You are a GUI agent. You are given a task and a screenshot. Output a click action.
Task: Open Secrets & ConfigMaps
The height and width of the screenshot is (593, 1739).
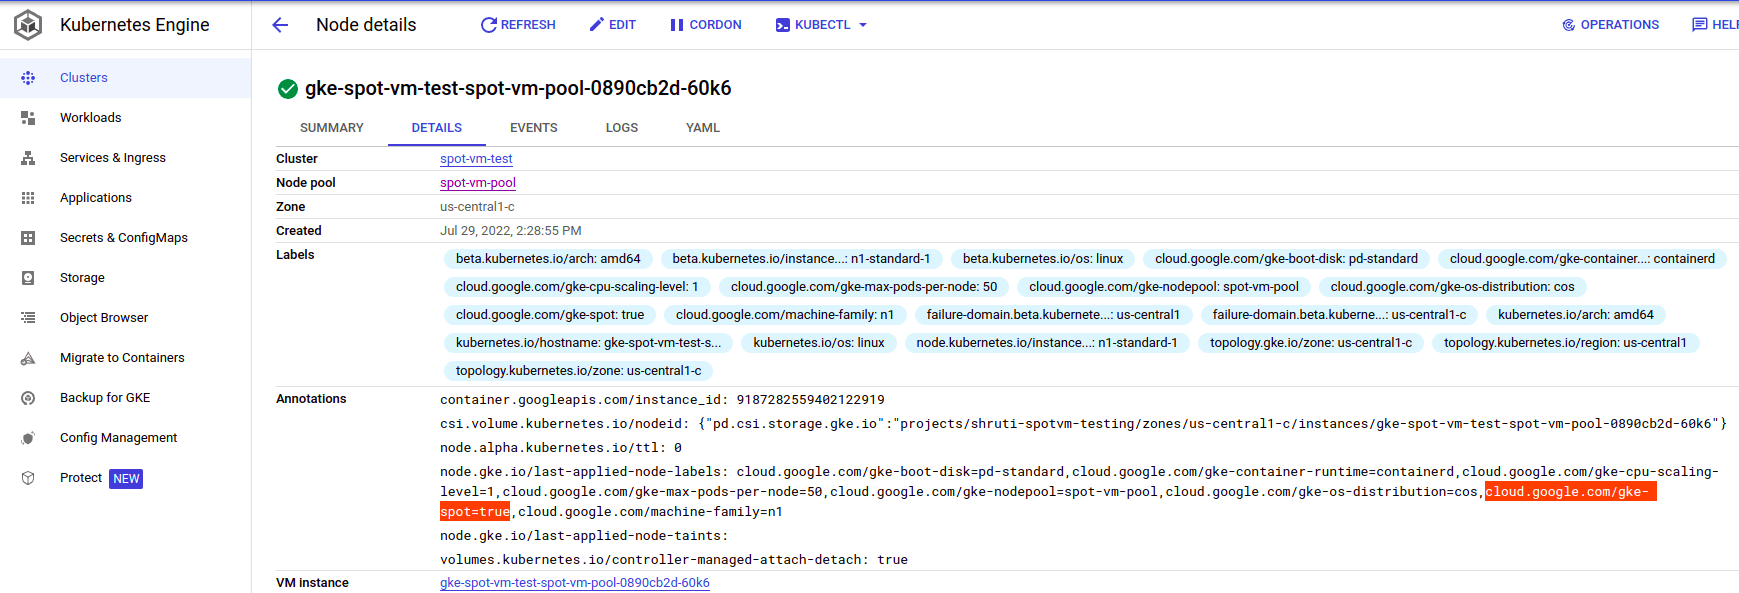pos(124,238)
